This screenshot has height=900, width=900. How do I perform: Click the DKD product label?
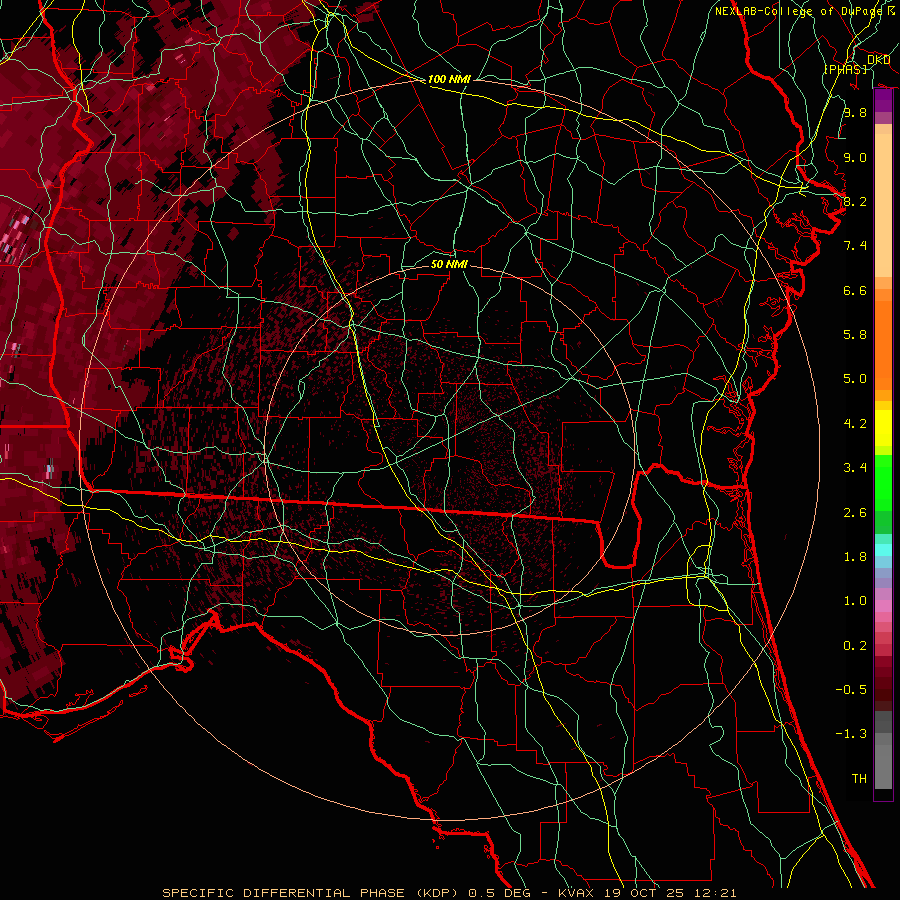pyautogui.click(x=878, y=60)
